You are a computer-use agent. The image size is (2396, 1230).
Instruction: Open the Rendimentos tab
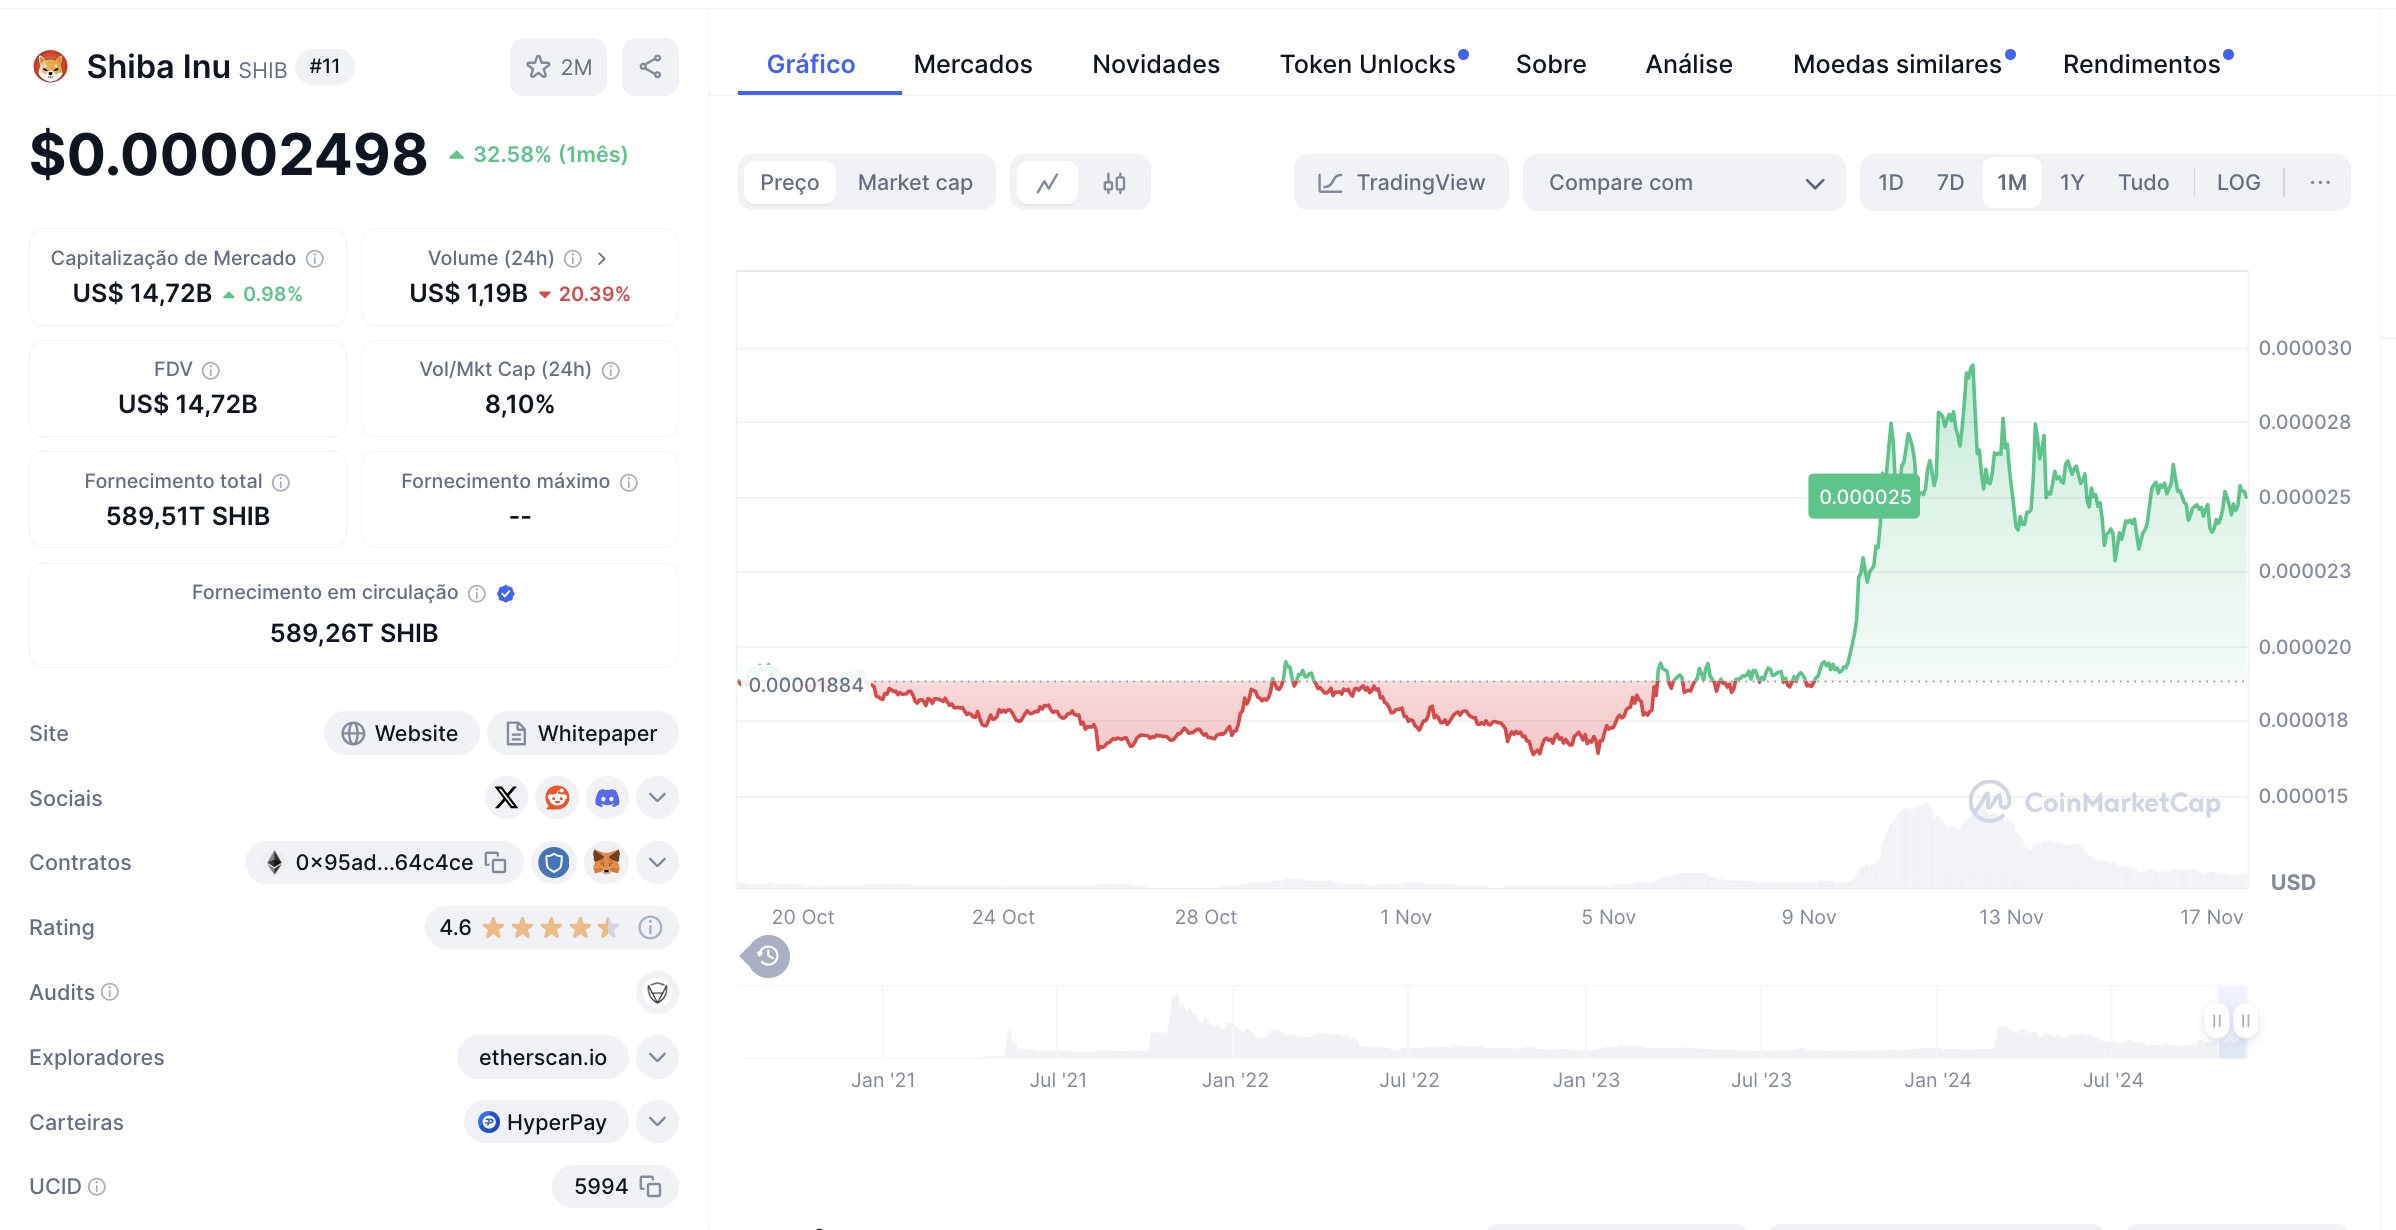(2142, 65)
